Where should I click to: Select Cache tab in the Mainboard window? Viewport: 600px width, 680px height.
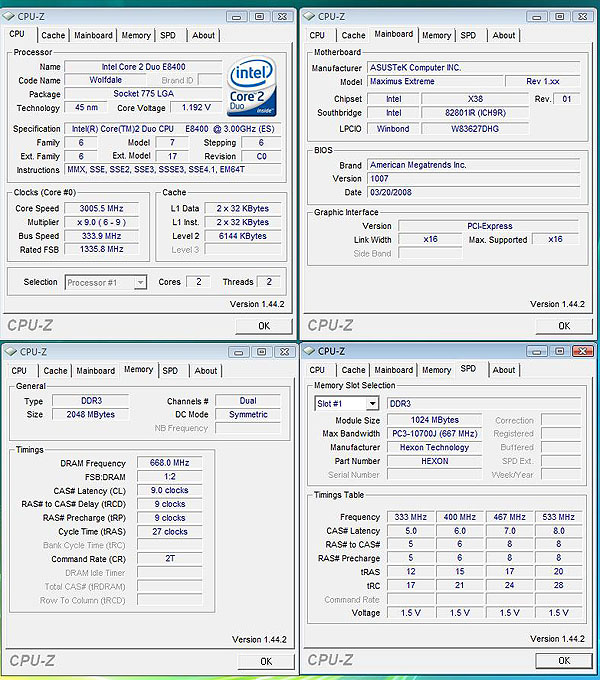353,36
